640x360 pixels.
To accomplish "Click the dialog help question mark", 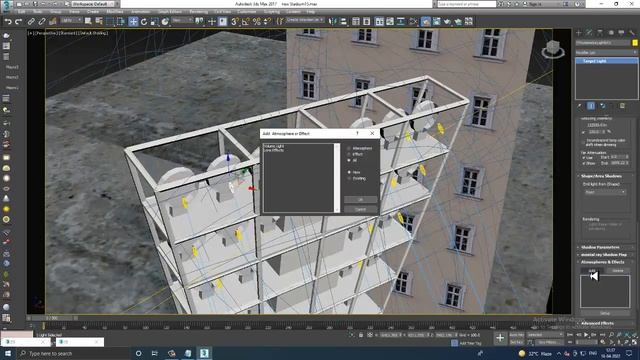I will (357, 133).
